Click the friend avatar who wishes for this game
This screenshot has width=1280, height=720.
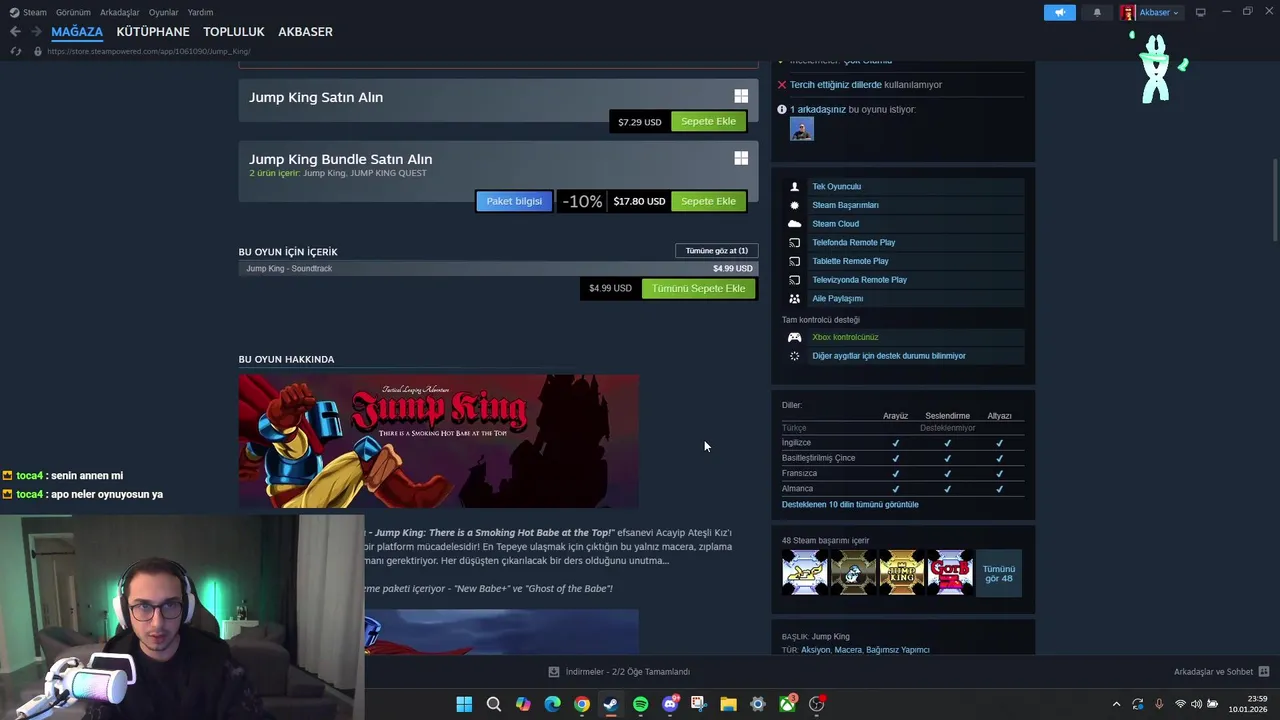[x=802, y=129]
